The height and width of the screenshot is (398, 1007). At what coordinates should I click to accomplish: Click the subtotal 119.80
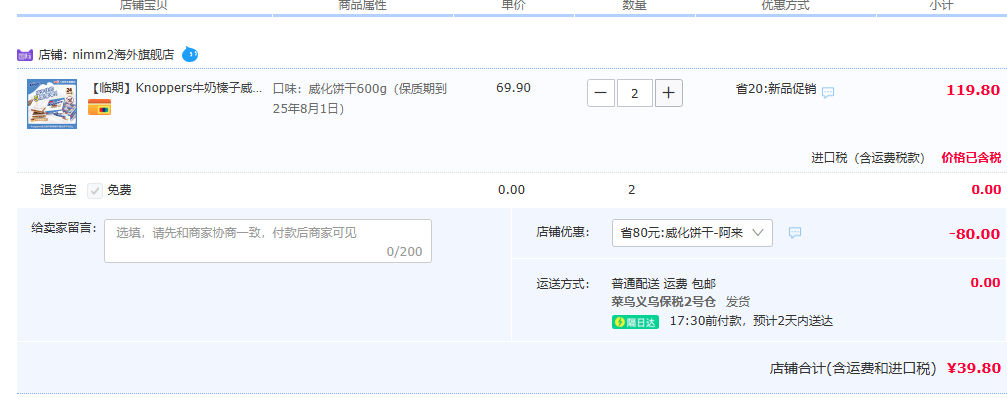tap(973, 90)
